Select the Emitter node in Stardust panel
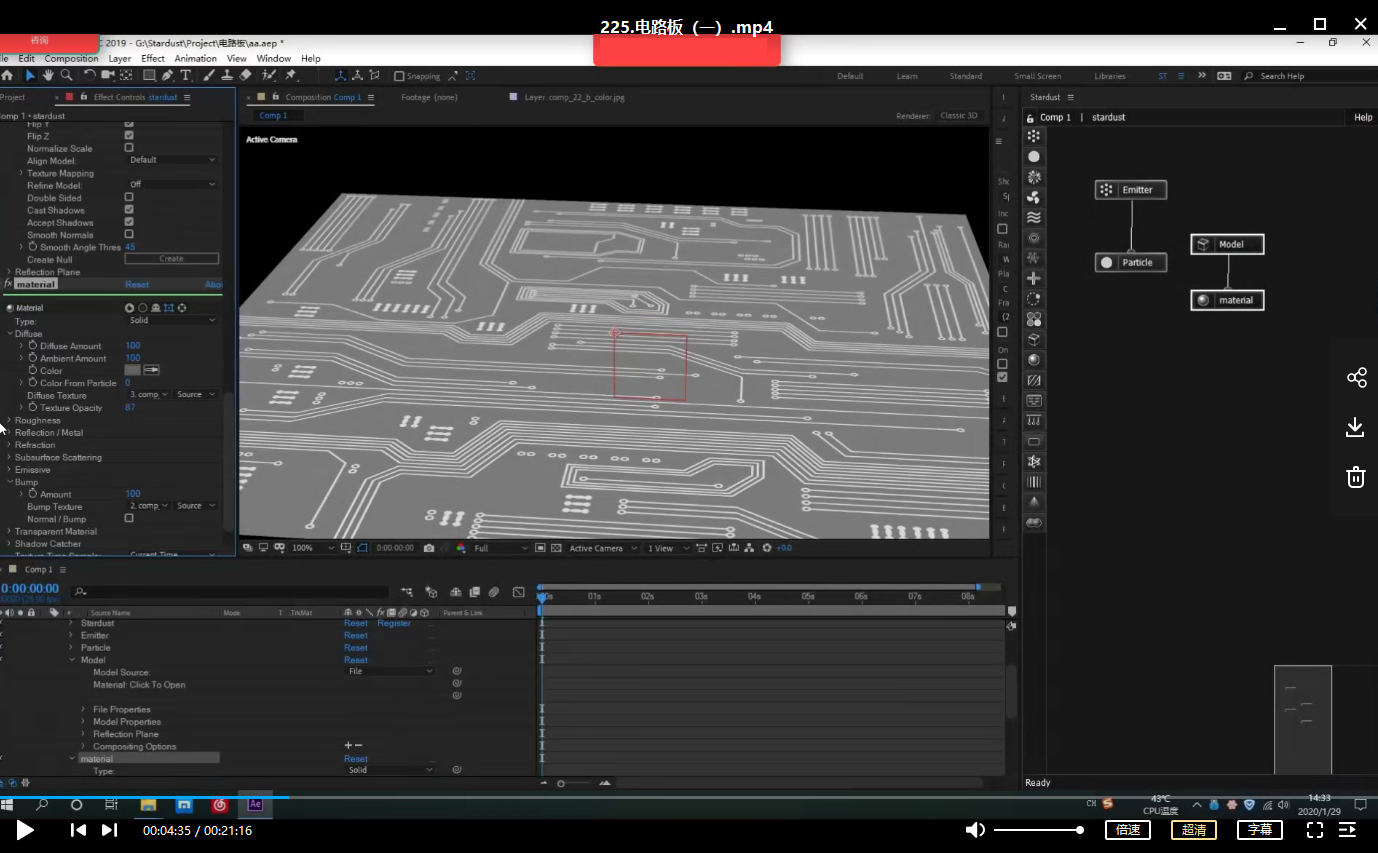The width and height of the screenshot is (1378, 853). (1130, 190)
